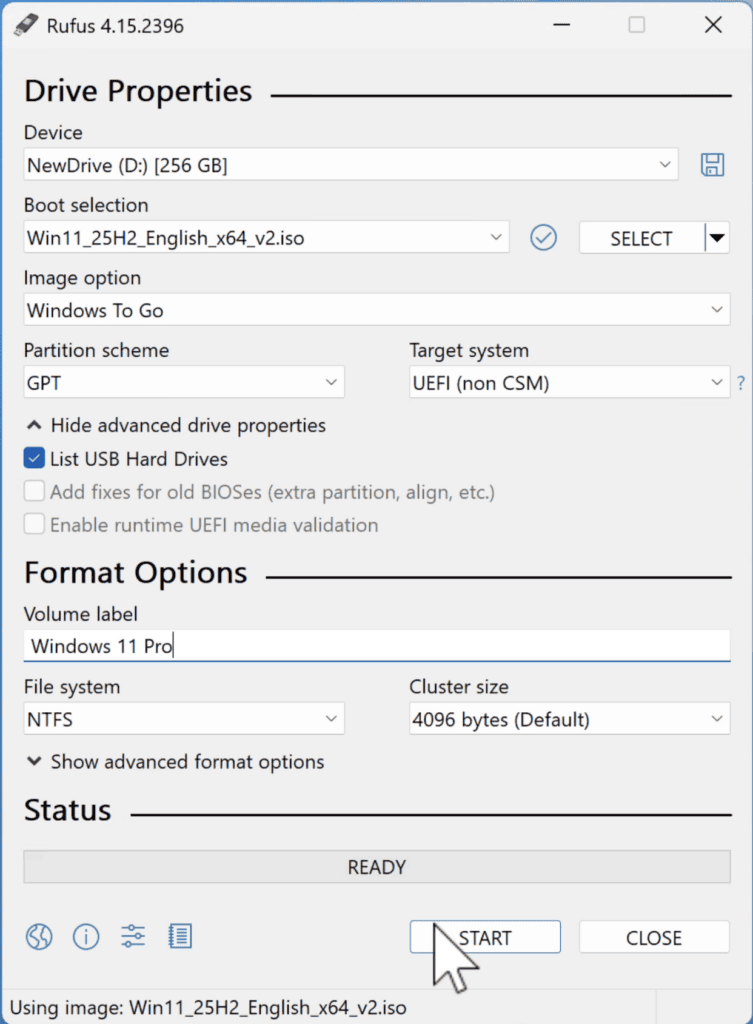Uncheck List USB Hard Drives

tap(34, 458)
